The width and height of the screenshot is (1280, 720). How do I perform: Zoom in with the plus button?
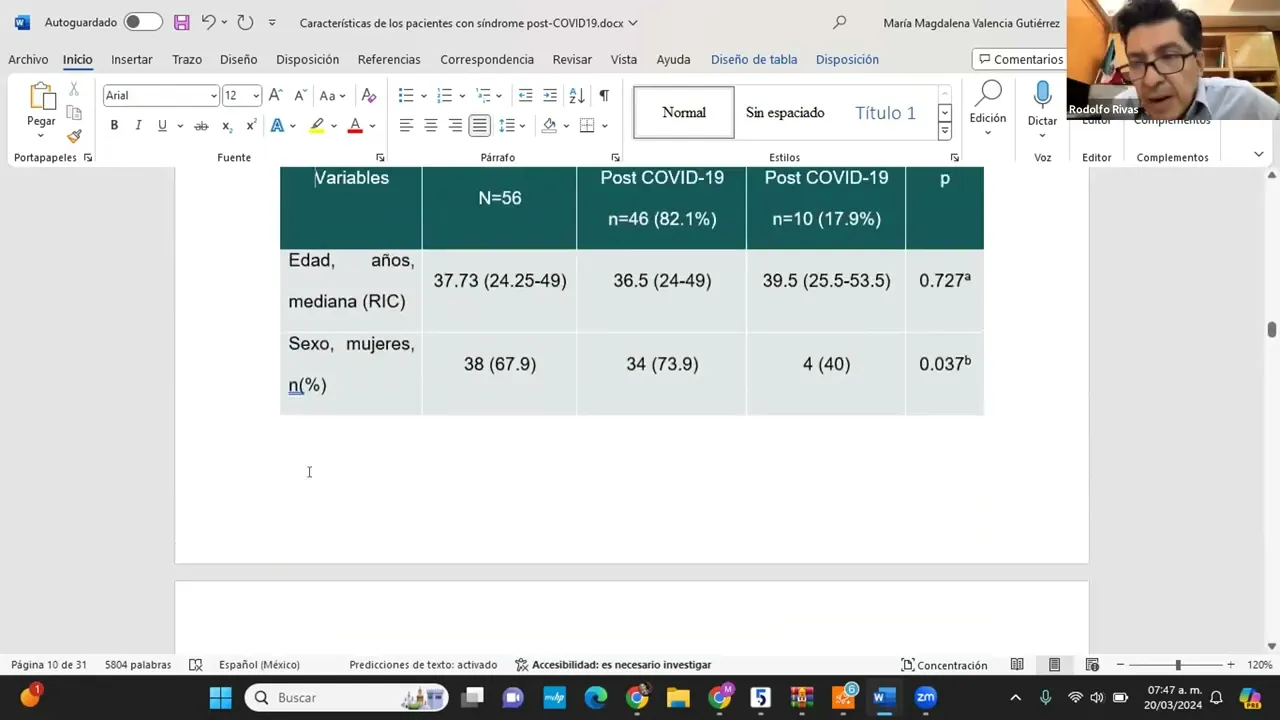point(1231,665)
